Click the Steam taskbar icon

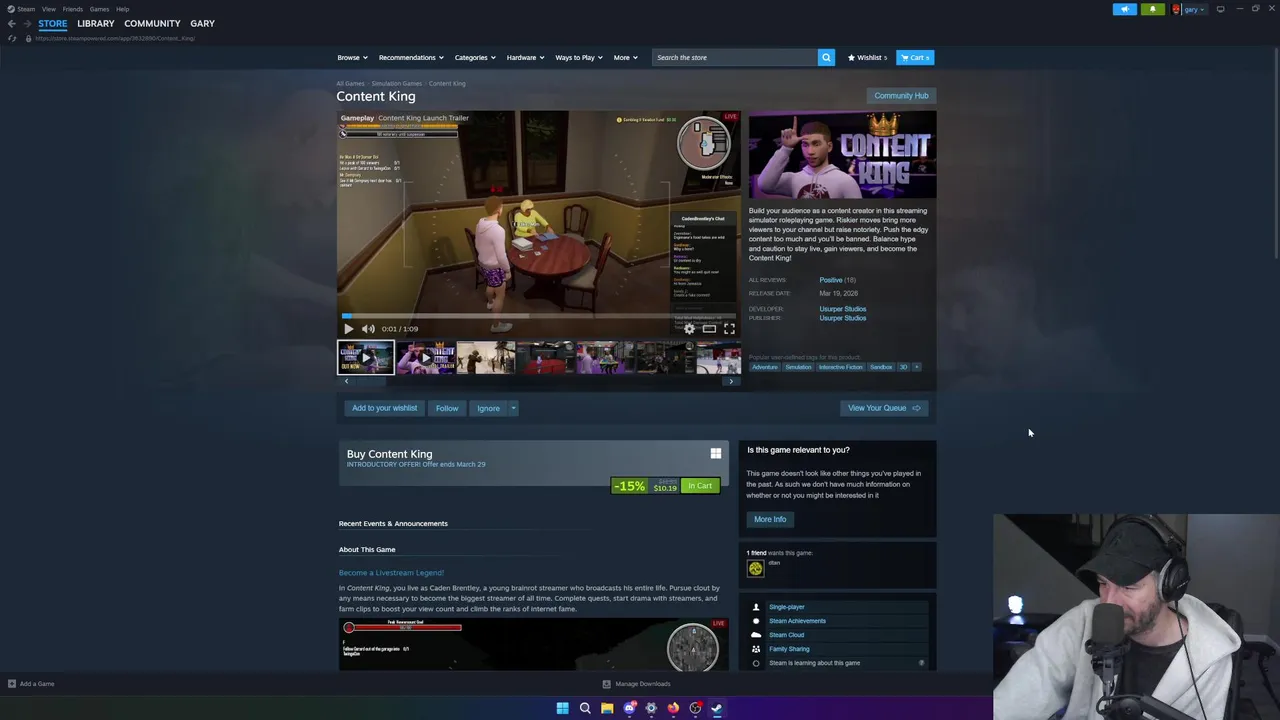717,708
